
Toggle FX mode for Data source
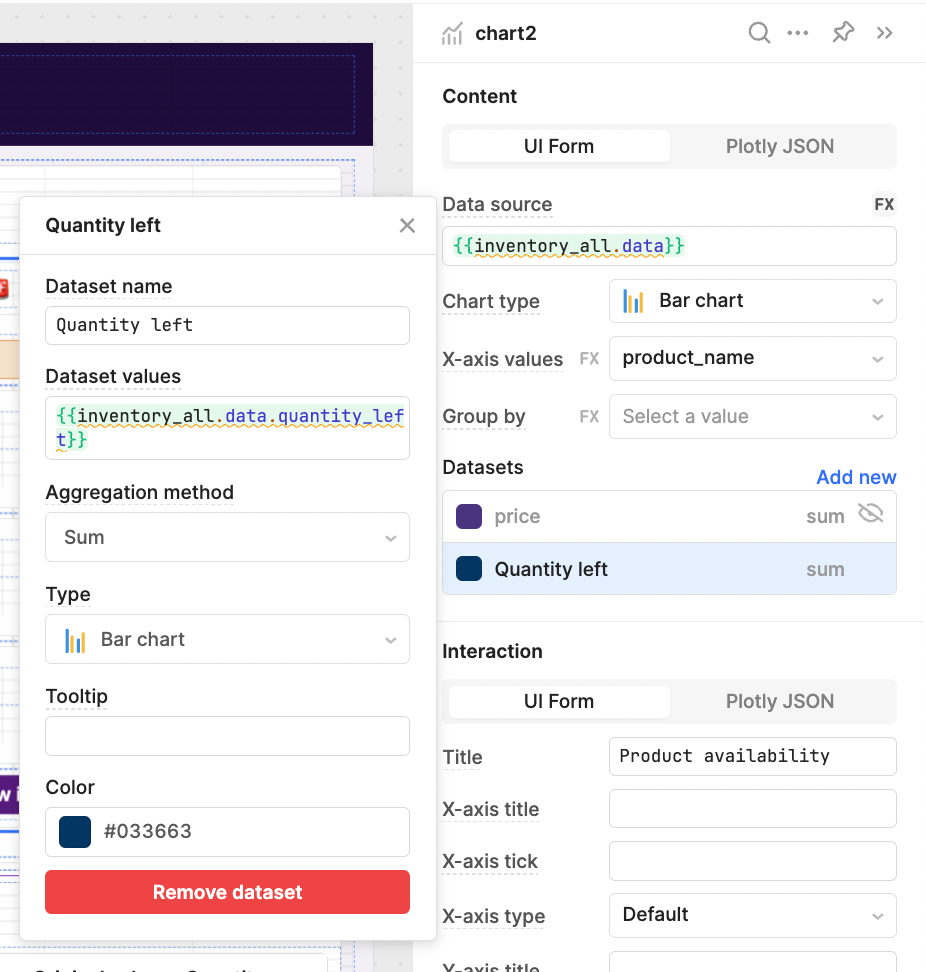884,205
